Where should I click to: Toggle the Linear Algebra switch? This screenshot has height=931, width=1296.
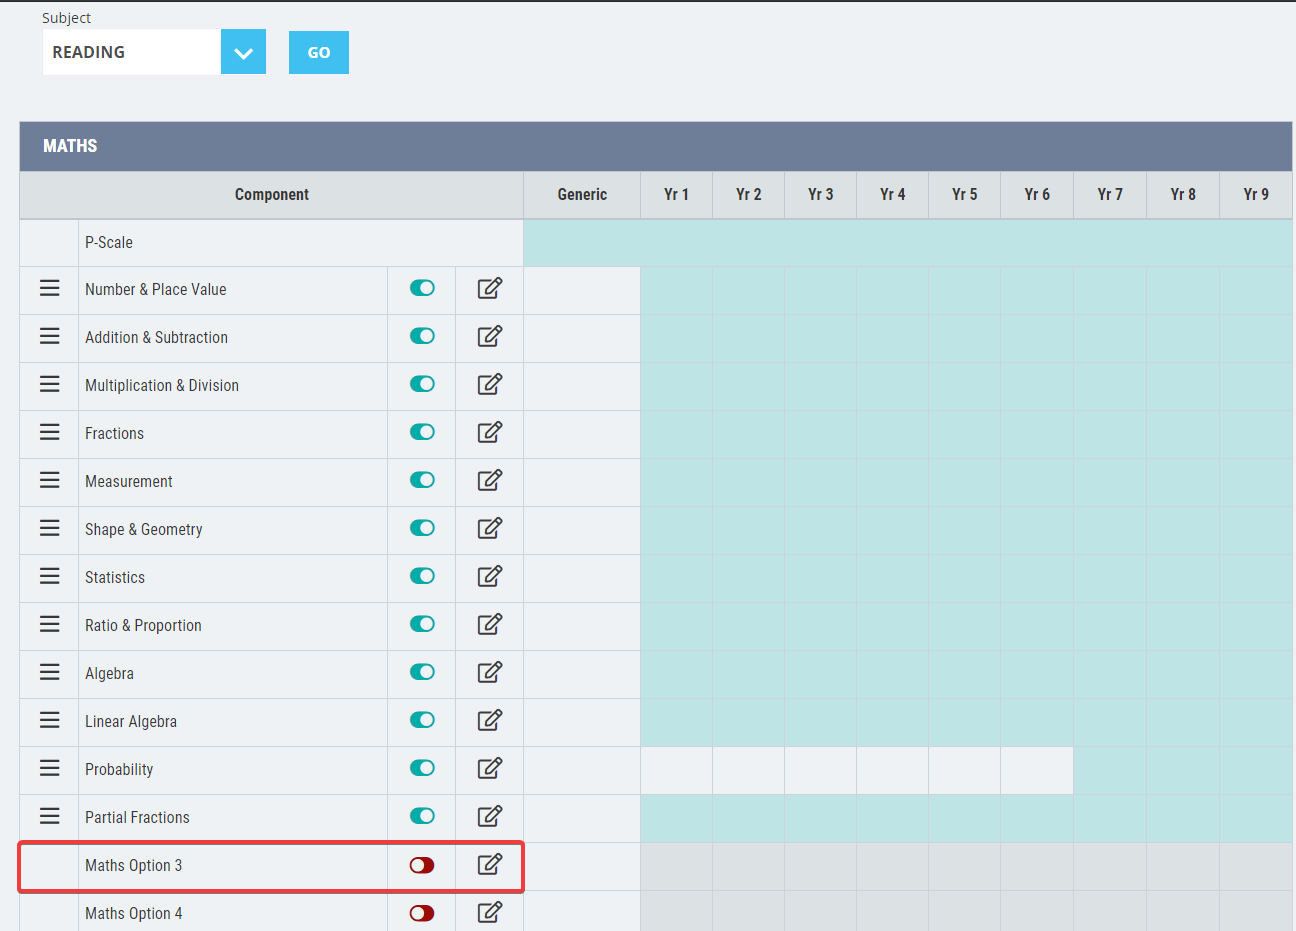(422, 720)
